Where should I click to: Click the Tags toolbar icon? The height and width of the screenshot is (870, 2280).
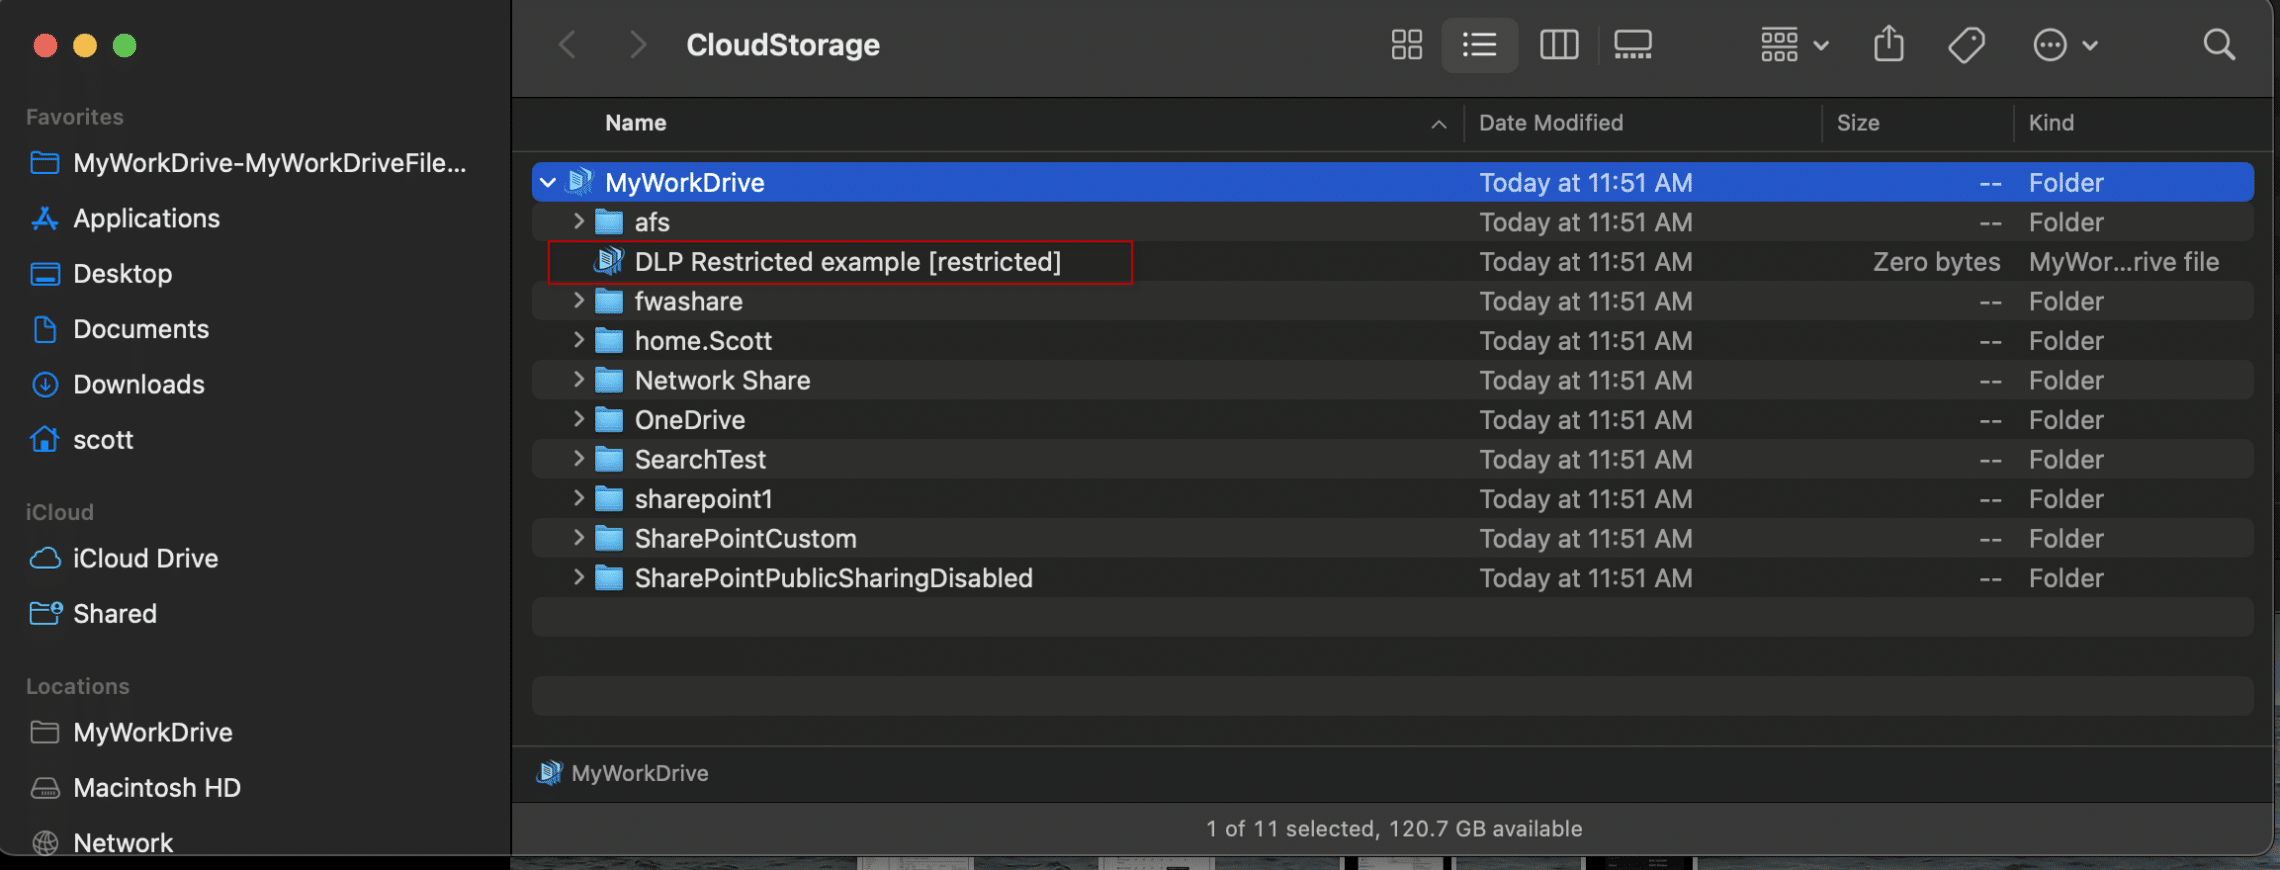click(x=1966, y=45)
